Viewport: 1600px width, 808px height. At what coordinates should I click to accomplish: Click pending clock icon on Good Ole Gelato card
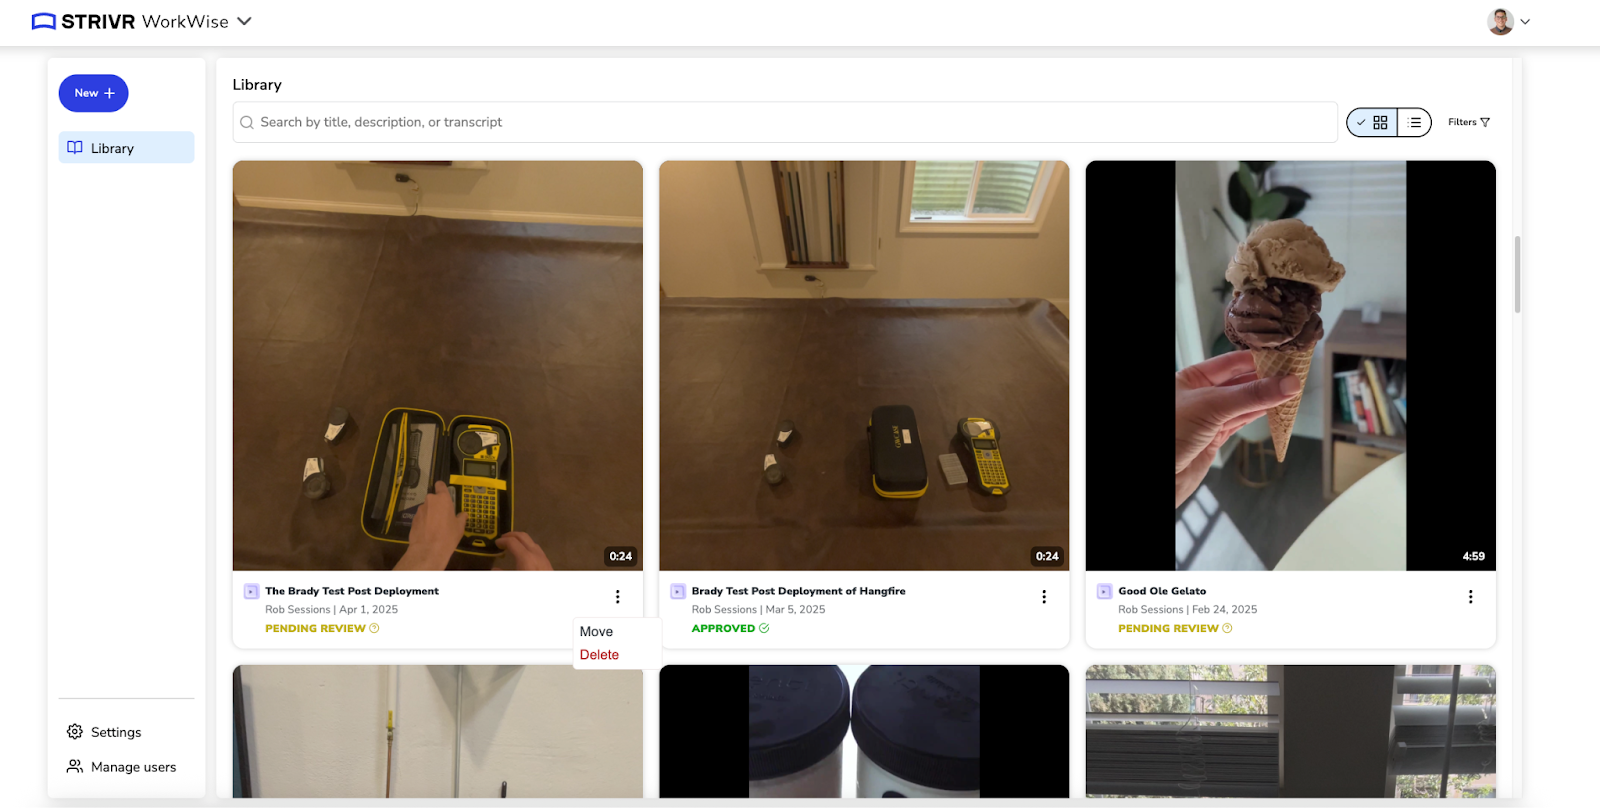coord(1227,628)
